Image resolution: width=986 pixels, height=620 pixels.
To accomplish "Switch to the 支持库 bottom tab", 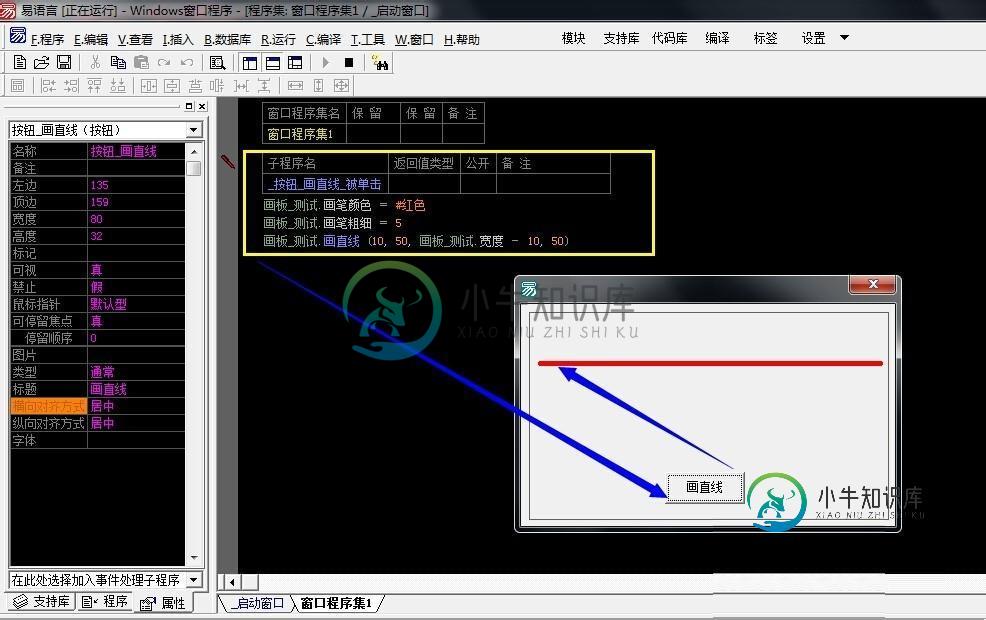I will pos(42,602).
